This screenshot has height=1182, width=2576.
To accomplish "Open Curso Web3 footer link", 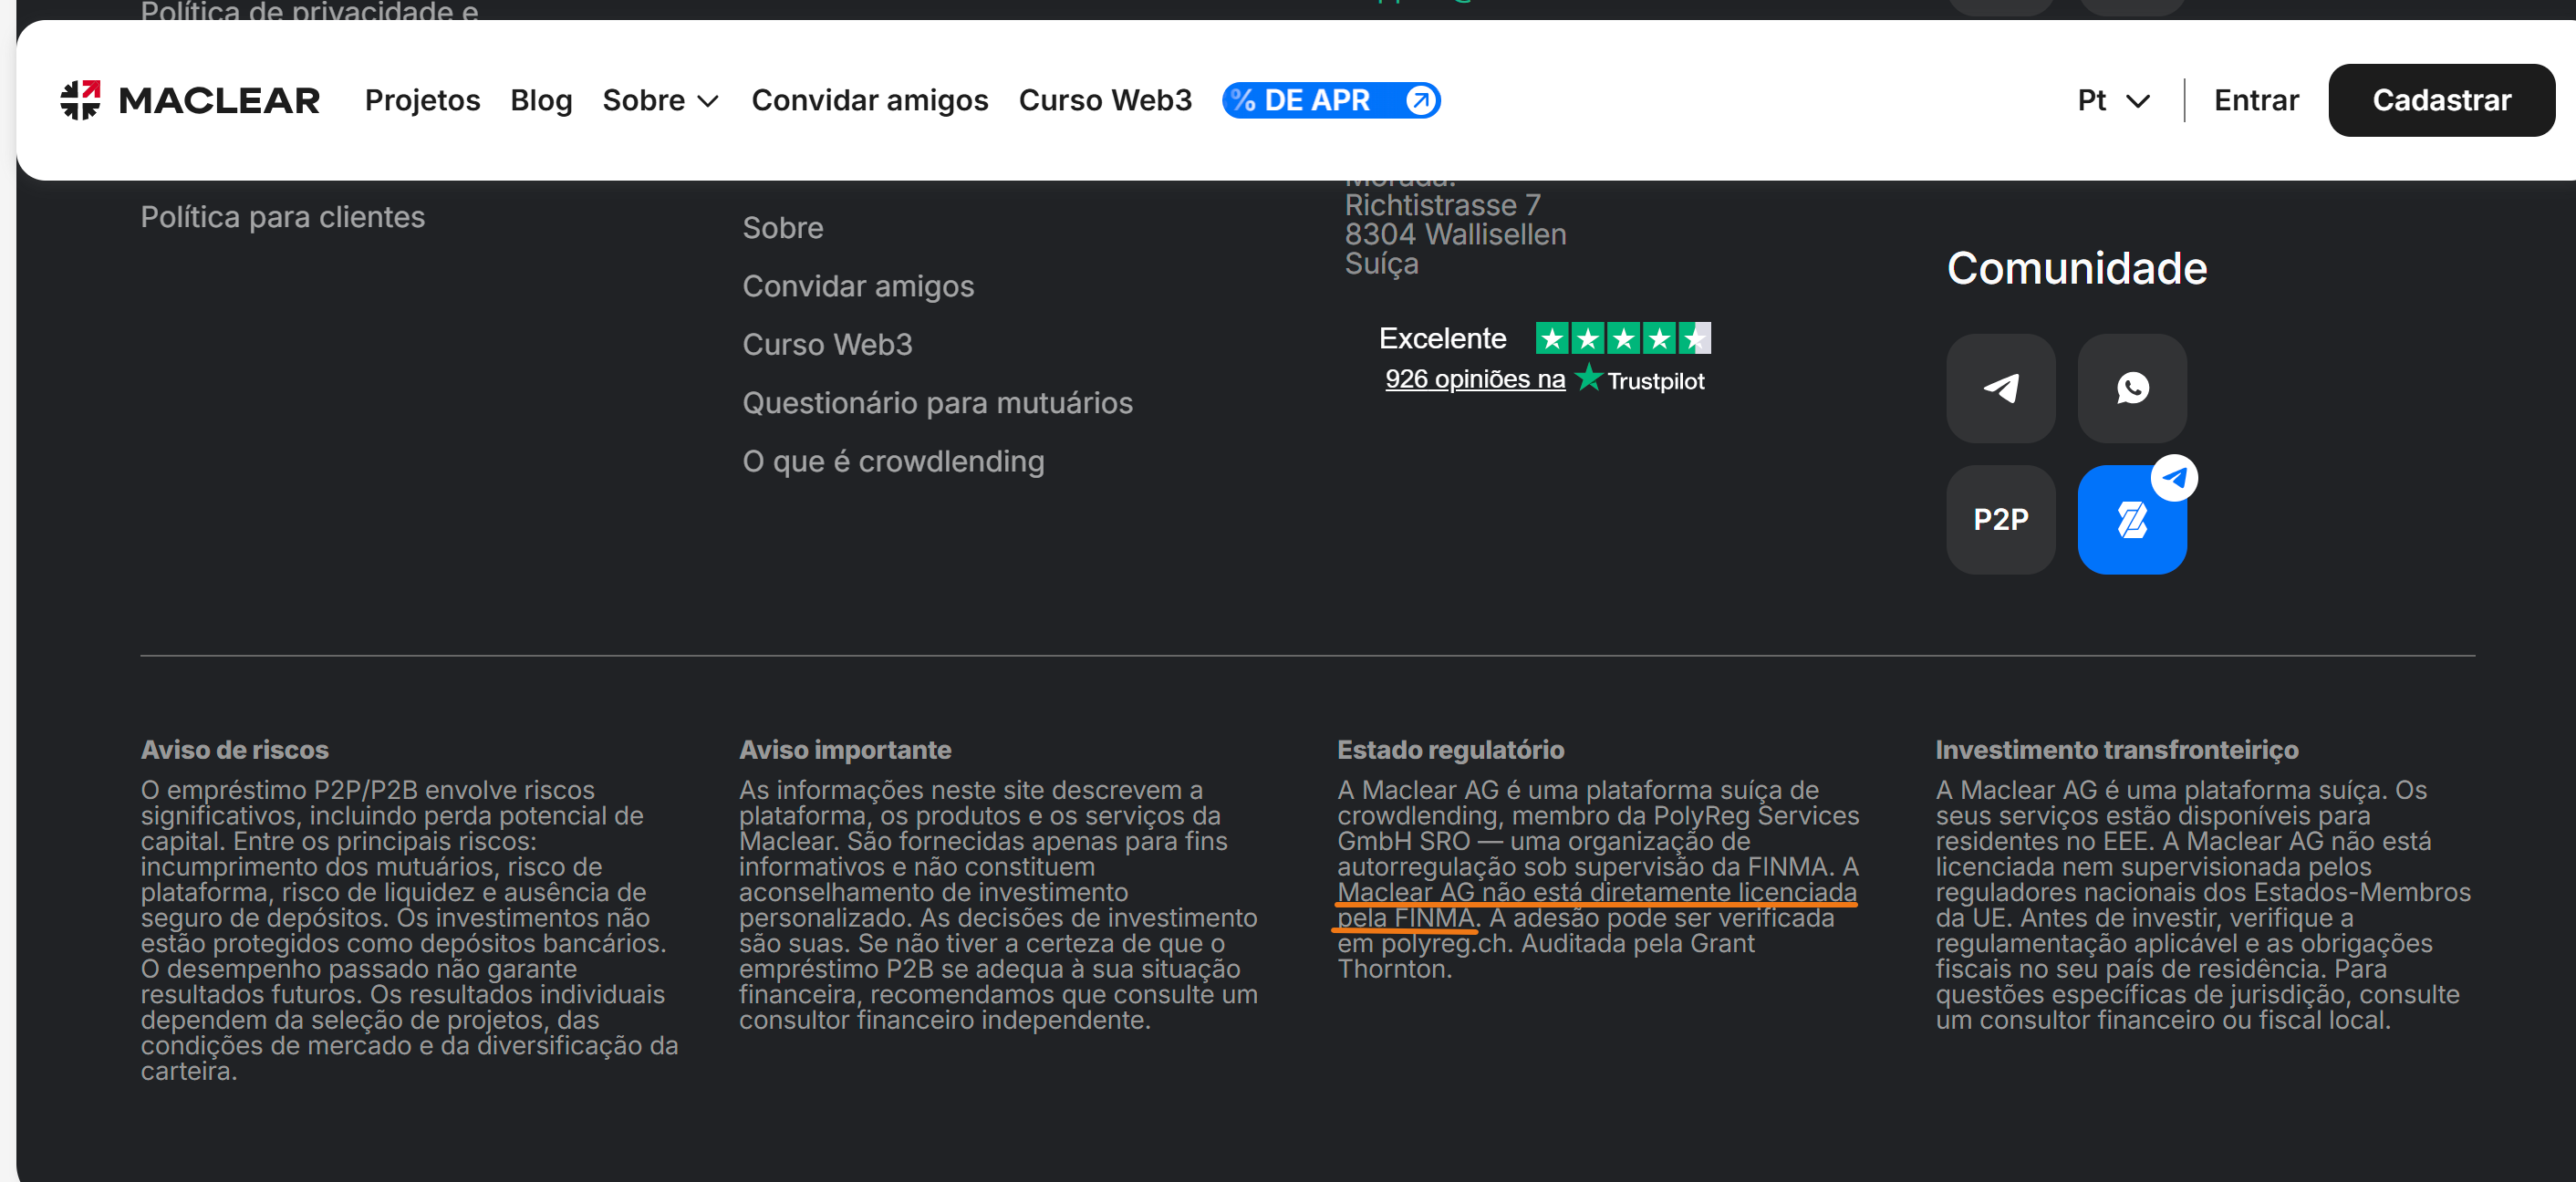I will pos(827,344).
